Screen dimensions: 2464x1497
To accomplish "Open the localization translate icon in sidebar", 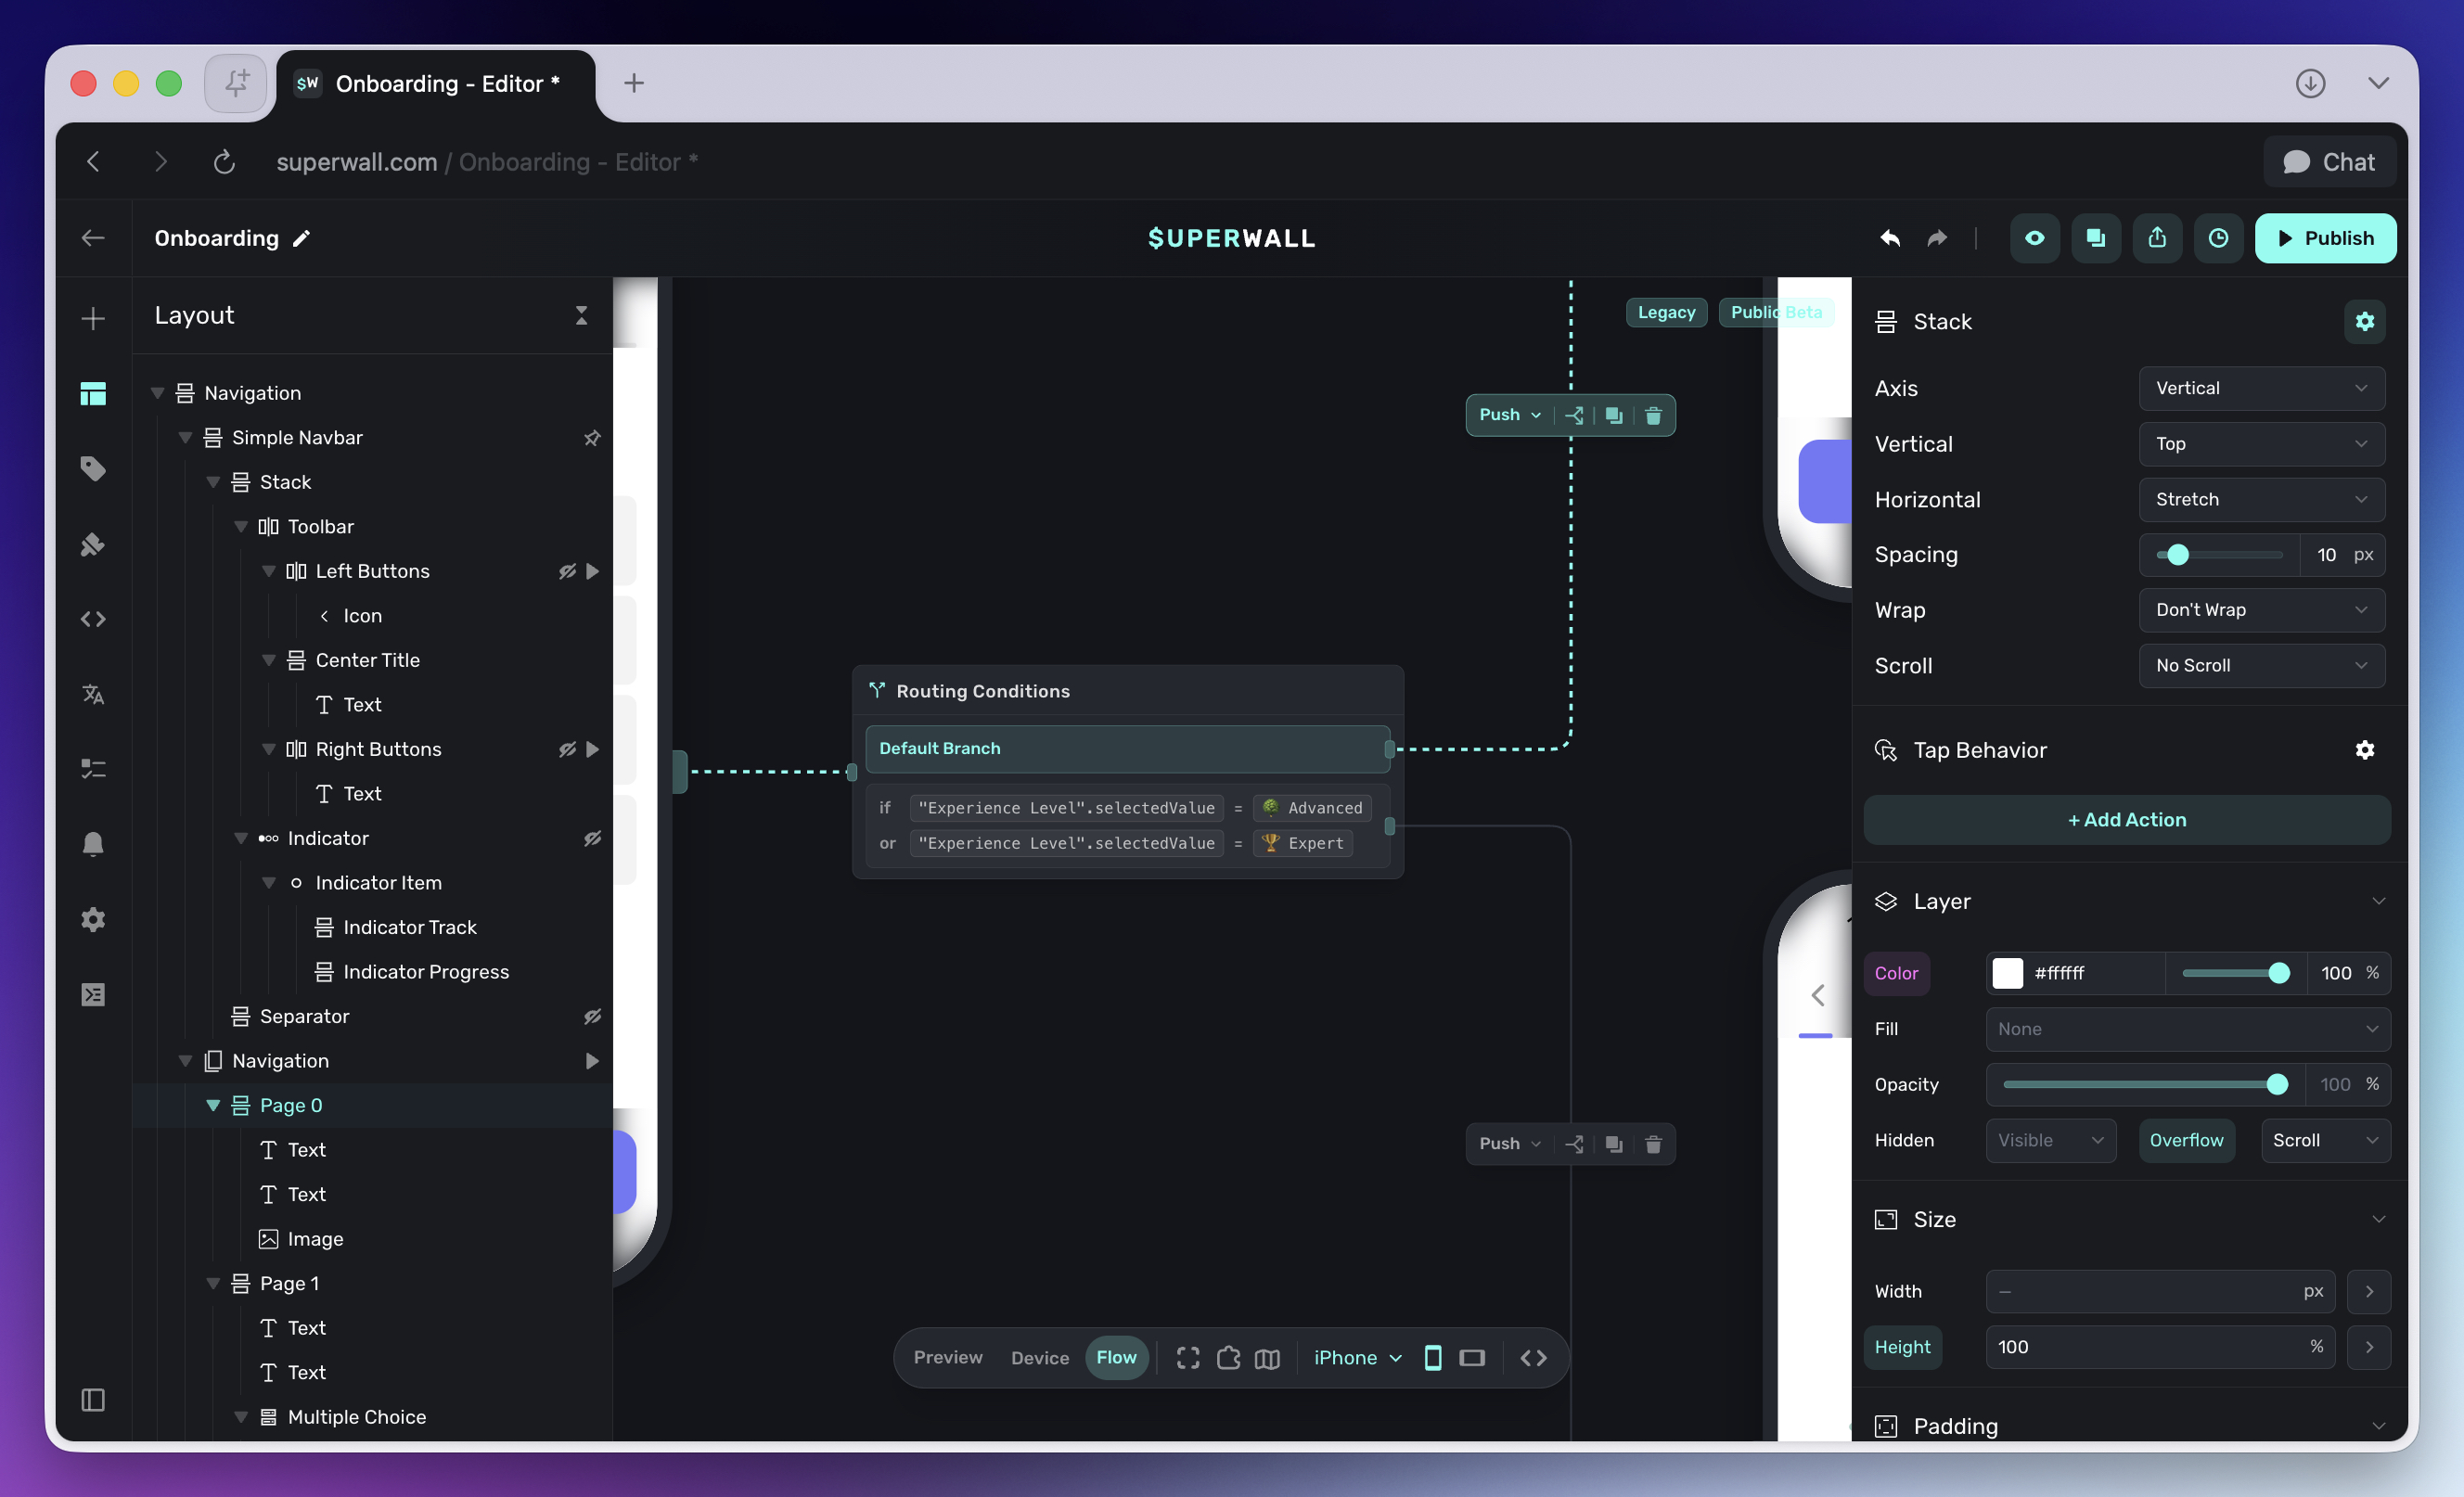I will pyautogui.click(x=93, y=694).
